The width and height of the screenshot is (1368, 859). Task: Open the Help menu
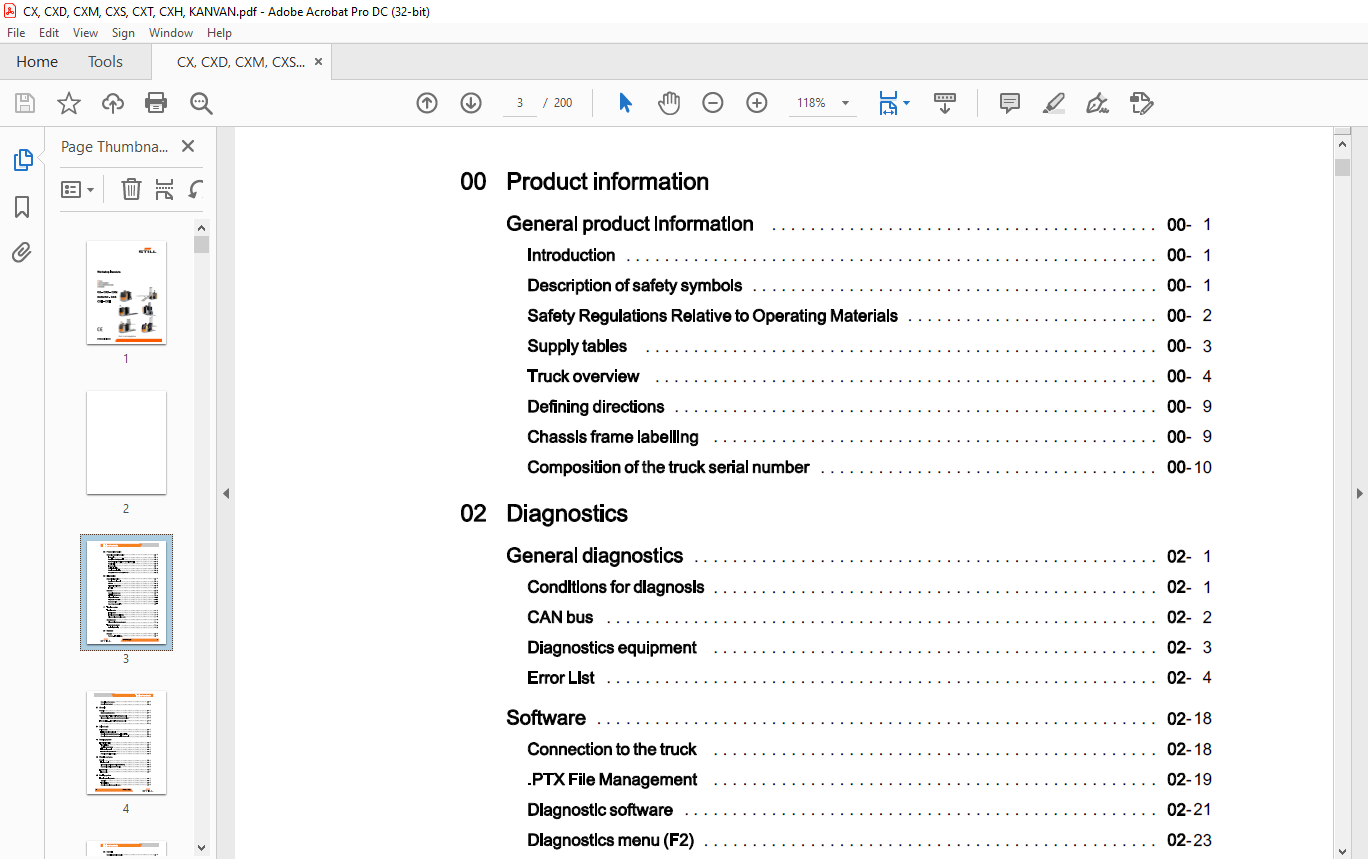pyautogui.click(x=219, y=33)
